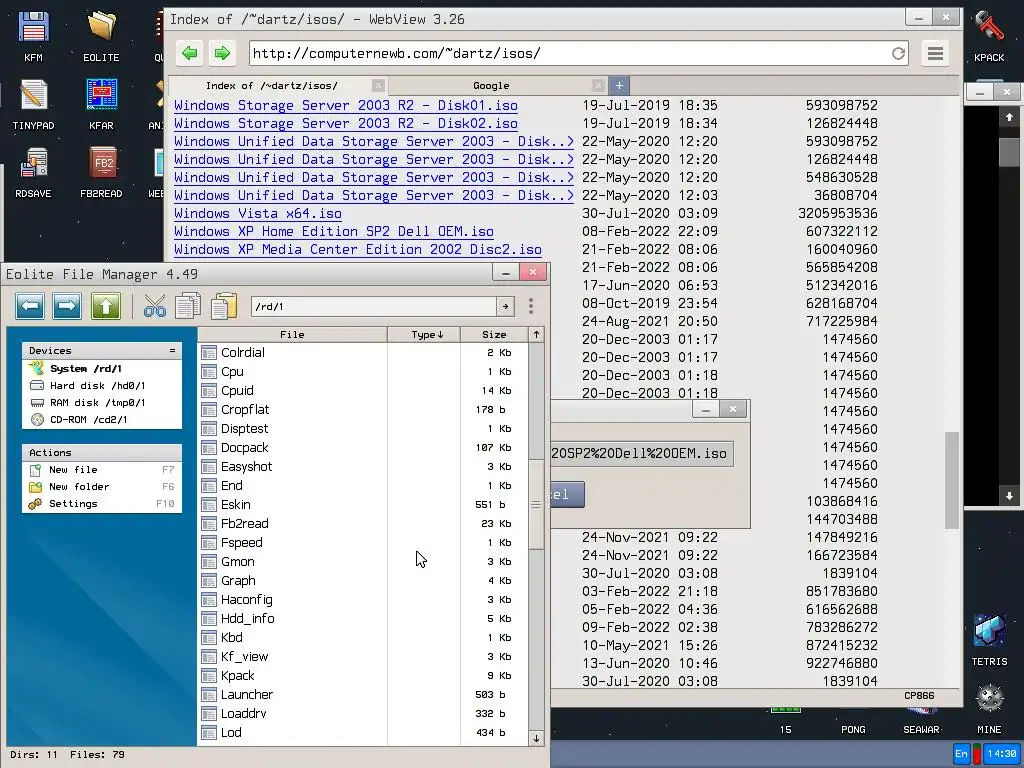Screen dimensions: 1024x768
Task: Select the Colrdial file
Action: [x=362, y=353]
